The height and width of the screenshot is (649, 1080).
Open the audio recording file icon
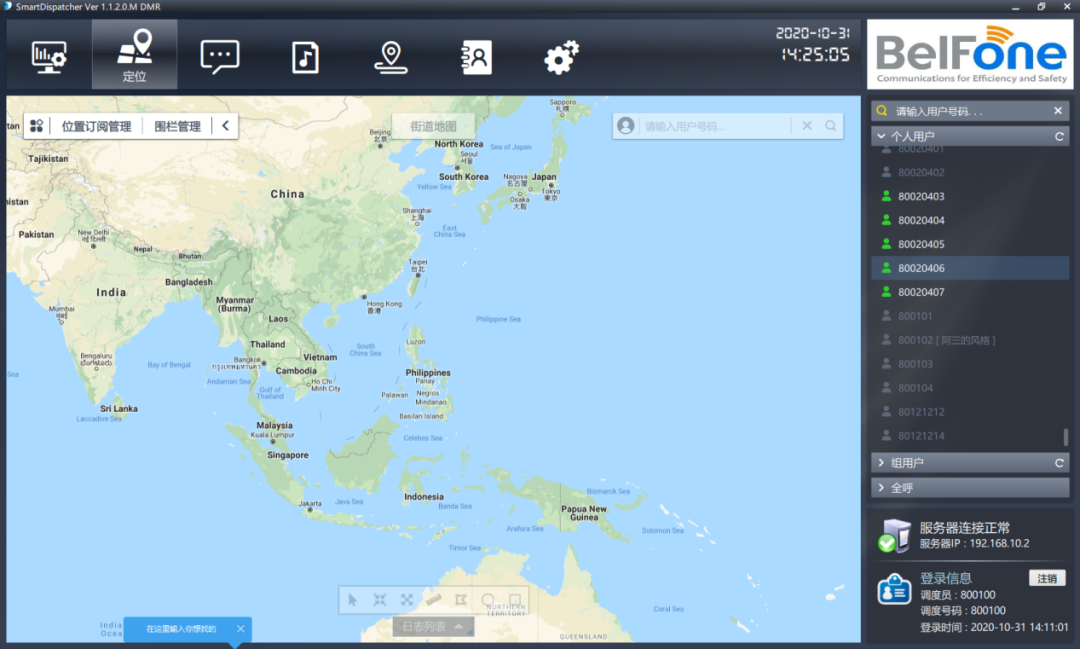[x=305, y=57]
